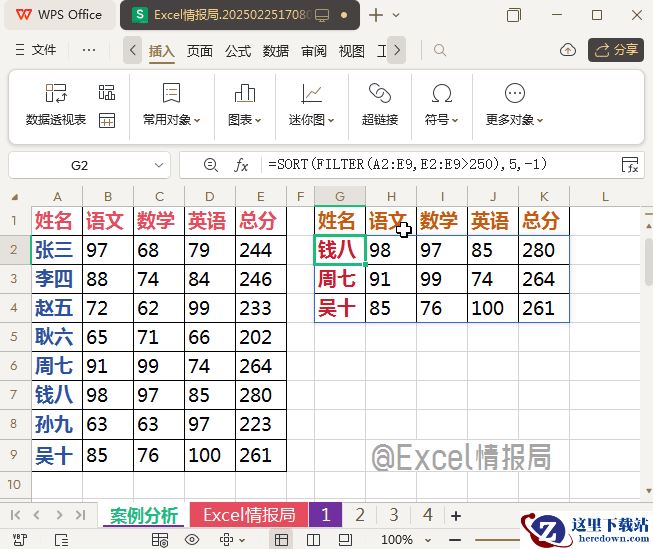Click the zoom magnifier icon in formula bar
The width and height of the screenshot is (653, 549).
pyautogui.click(x=211, y=165)
